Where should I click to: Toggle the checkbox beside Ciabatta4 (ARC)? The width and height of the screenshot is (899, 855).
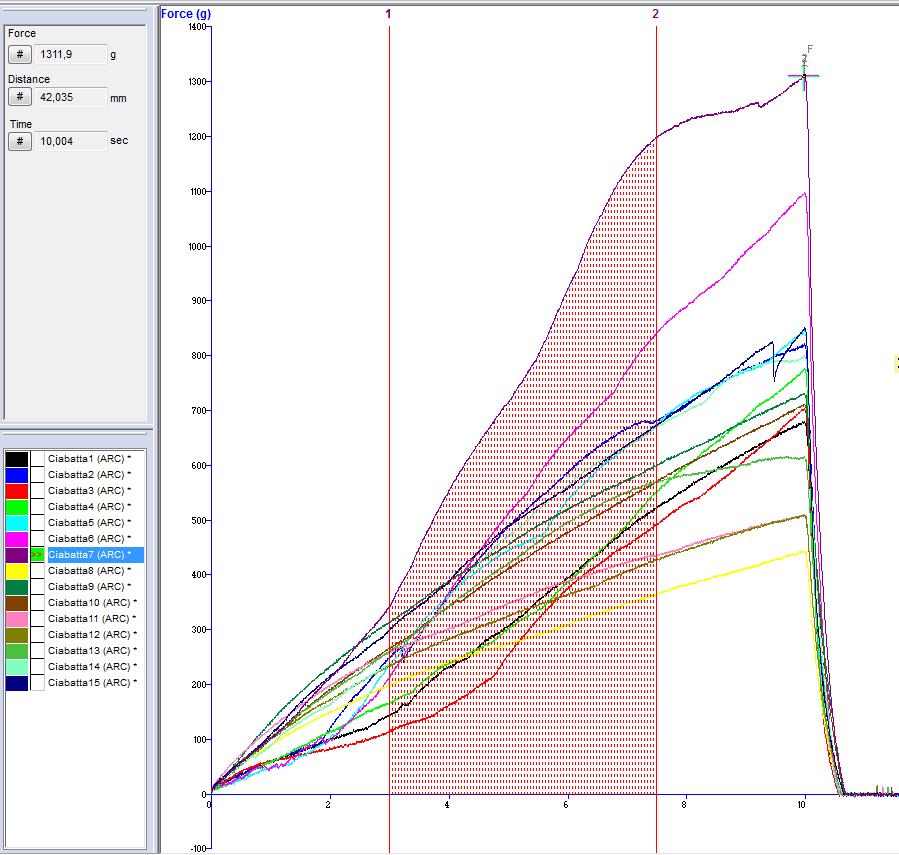tap(37, 507)
